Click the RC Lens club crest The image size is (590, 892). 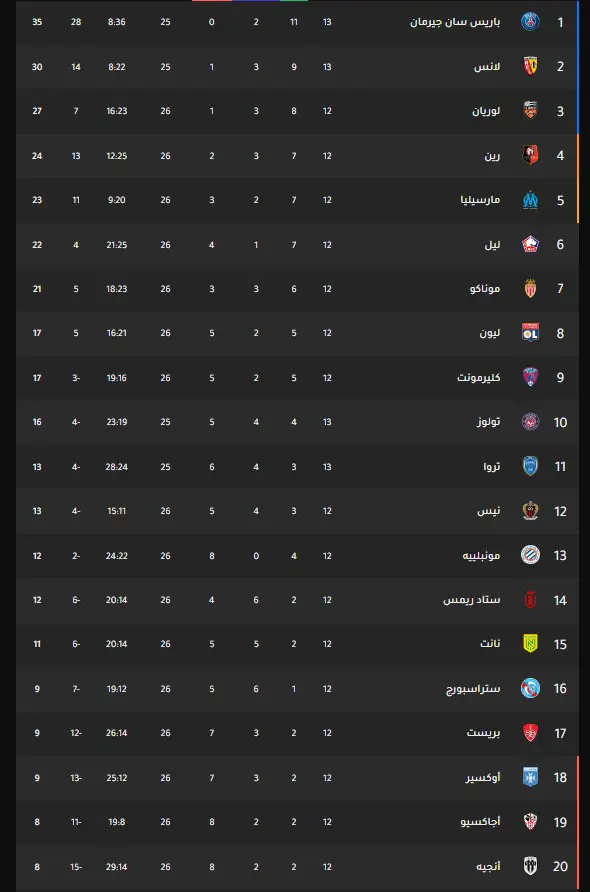click(x=530, y=66)
